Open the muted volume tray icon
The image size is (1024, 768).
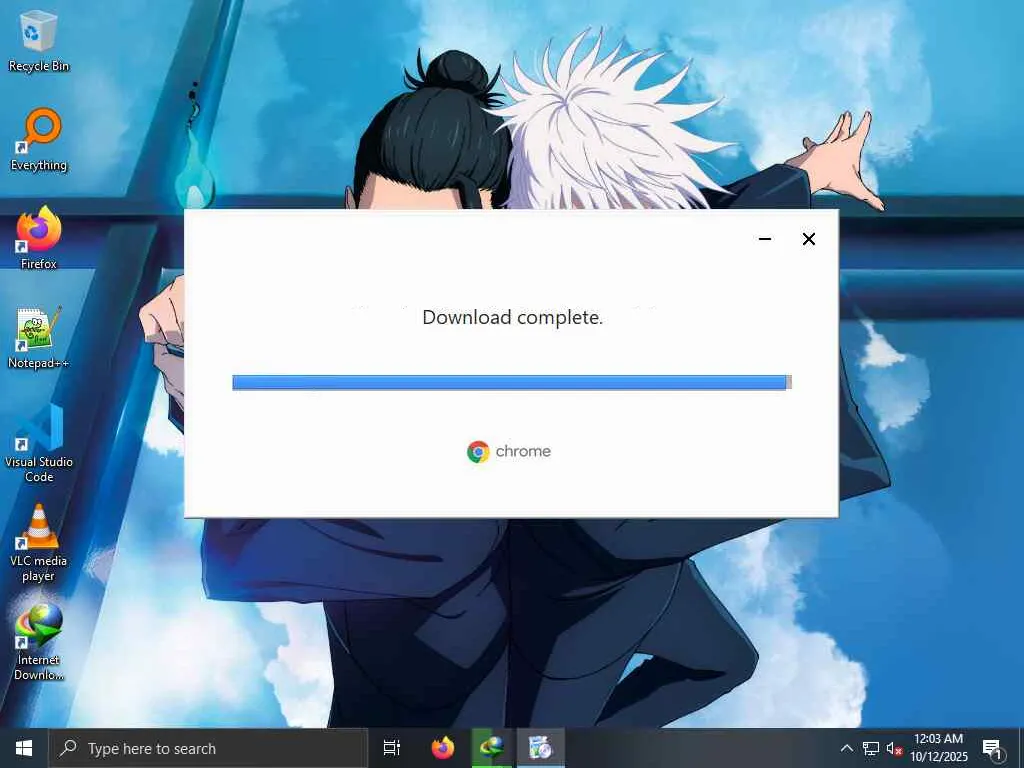(x=895, y=748)
